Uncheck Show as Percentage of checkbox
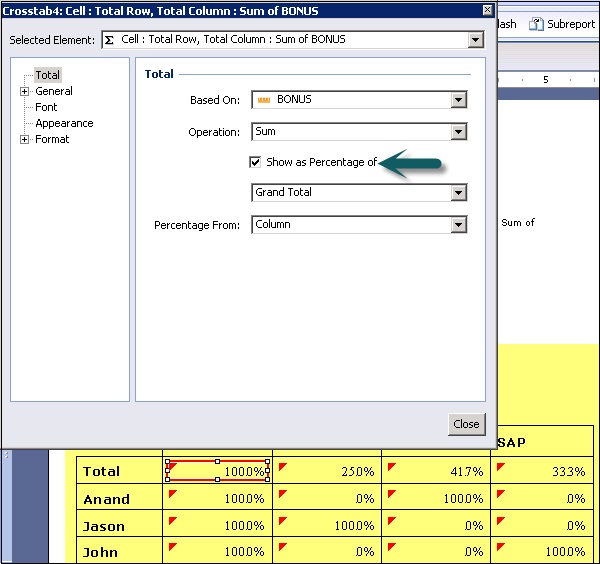The image size is (600, 564). pos(256,162)
